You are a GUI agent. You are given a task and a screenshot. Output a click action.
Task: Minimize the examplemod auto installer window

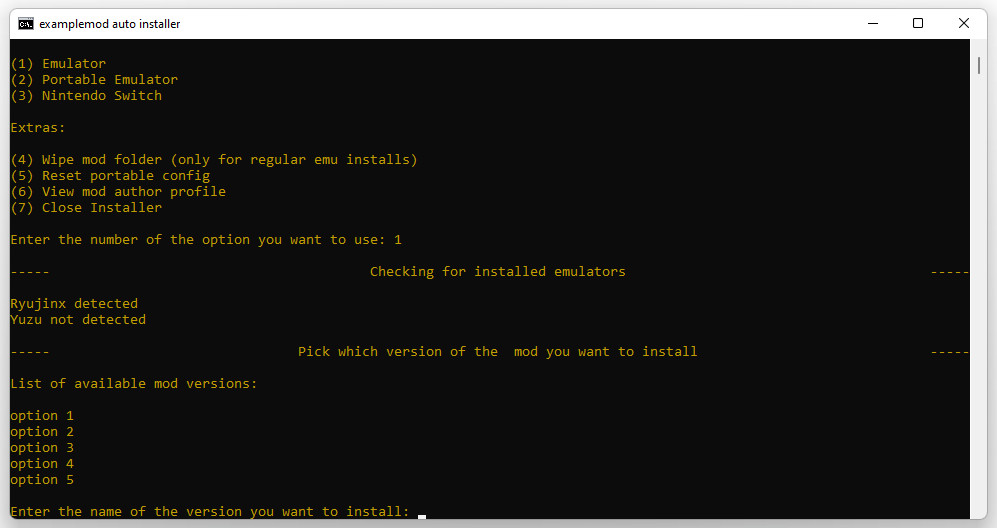[871, 23]
